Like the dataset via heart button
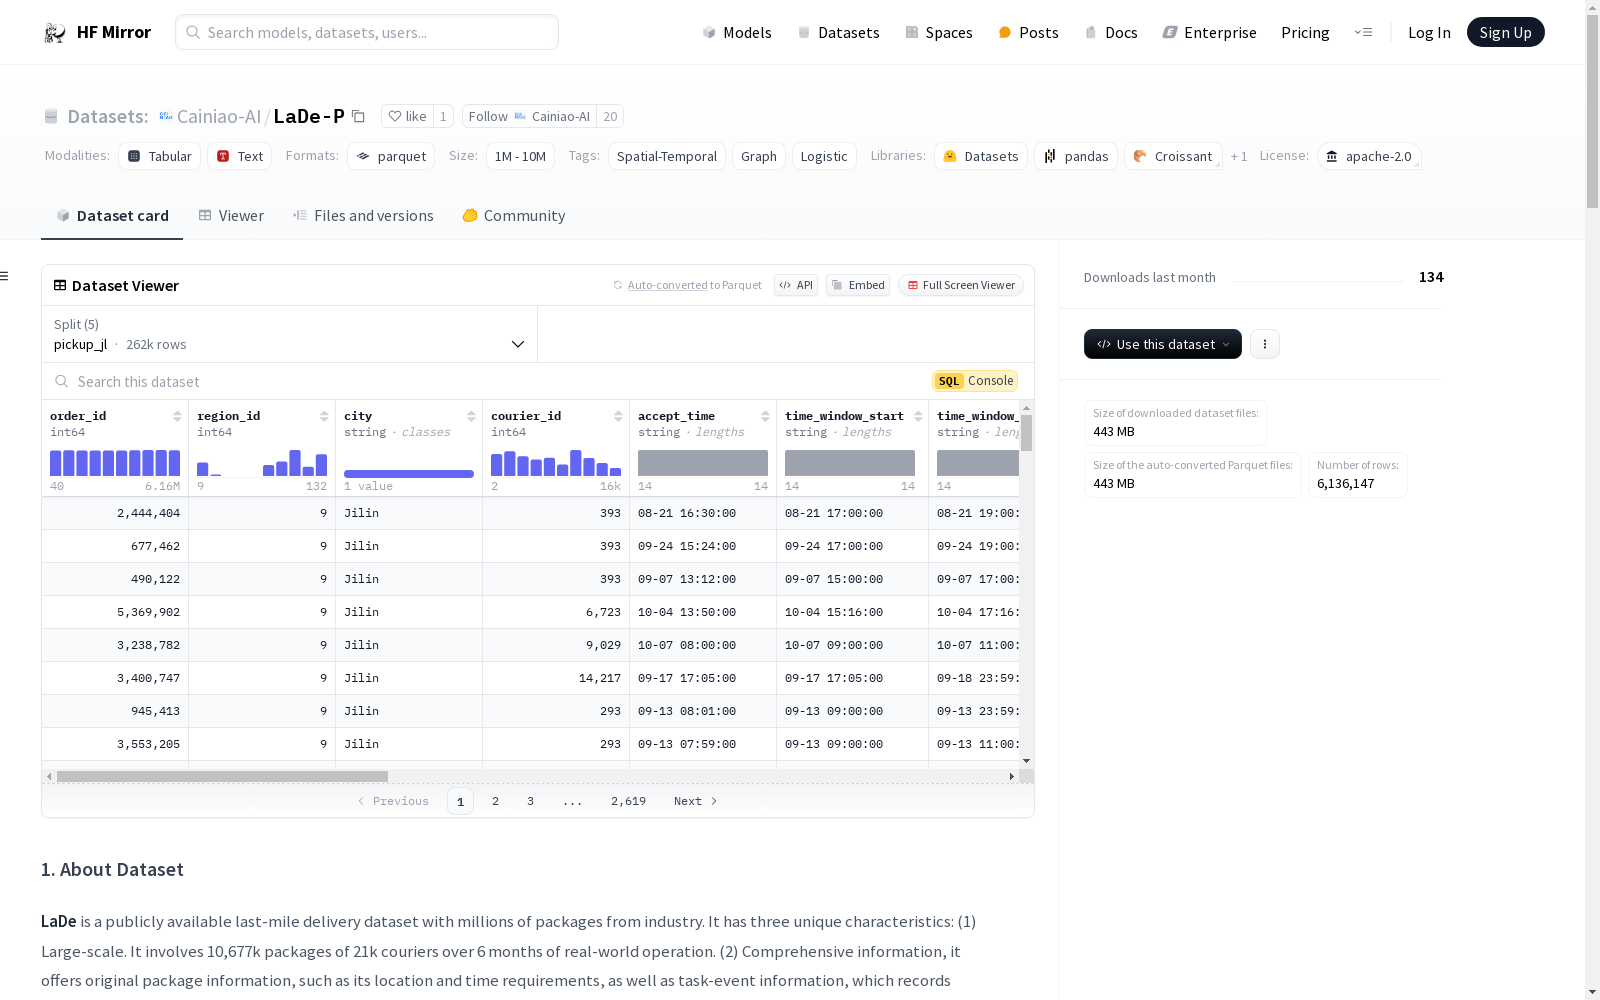 407,116
